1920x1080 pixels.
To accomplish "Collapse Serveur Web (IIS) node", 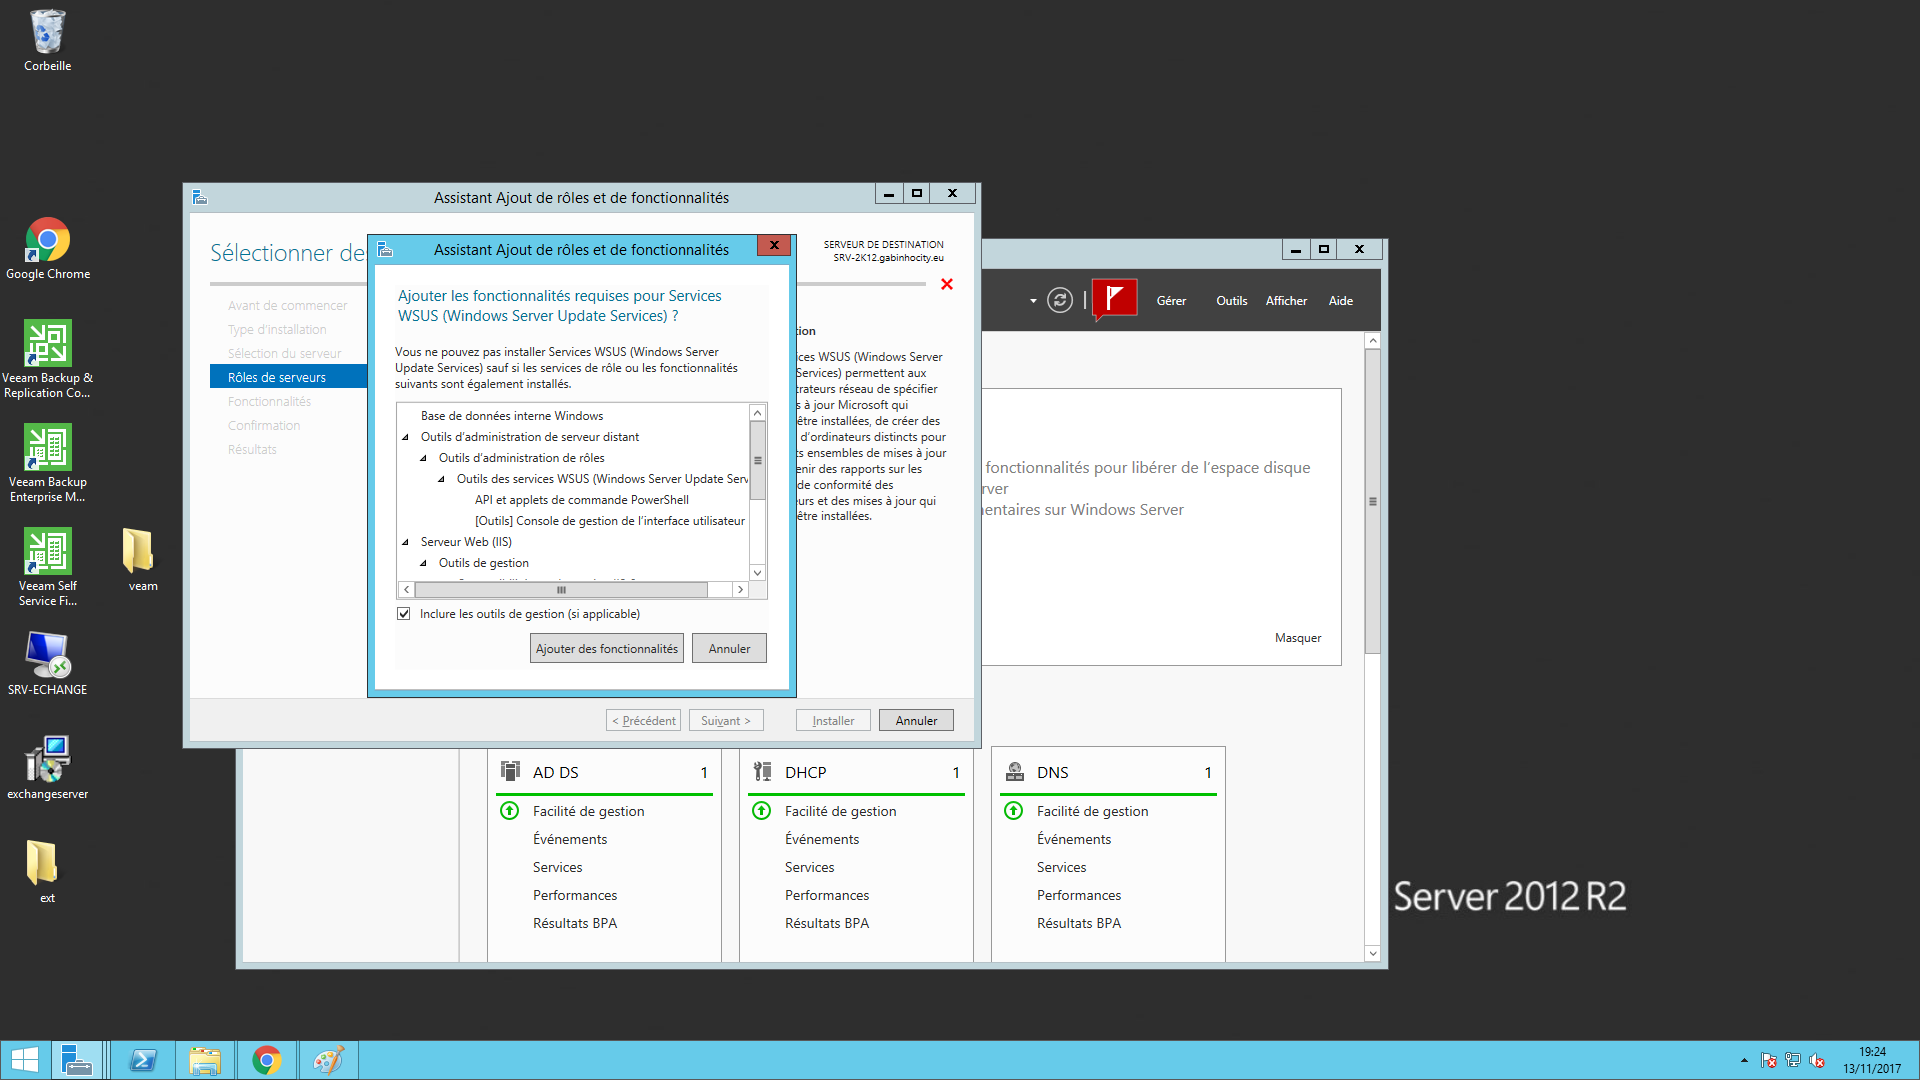I will (x=405, y=542).
